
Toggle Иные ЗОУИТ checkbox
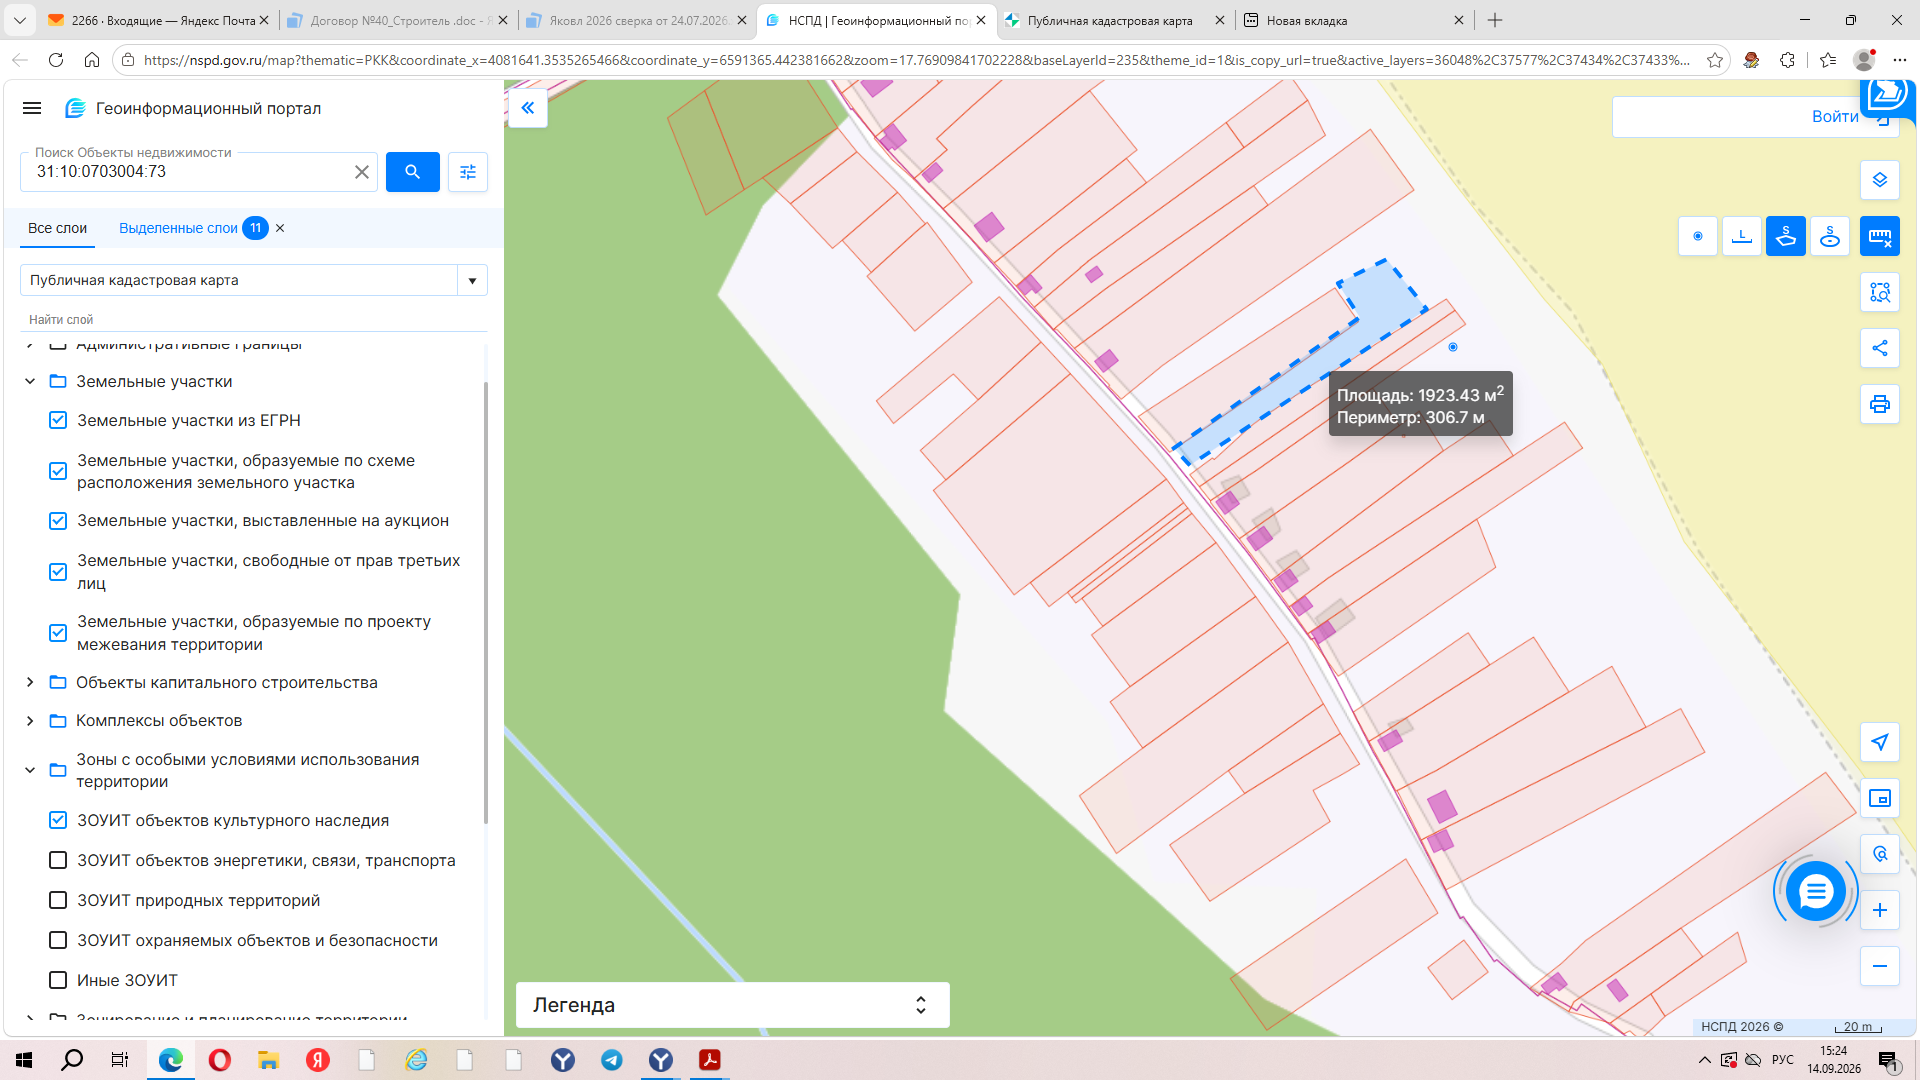(x=58, y=980)
